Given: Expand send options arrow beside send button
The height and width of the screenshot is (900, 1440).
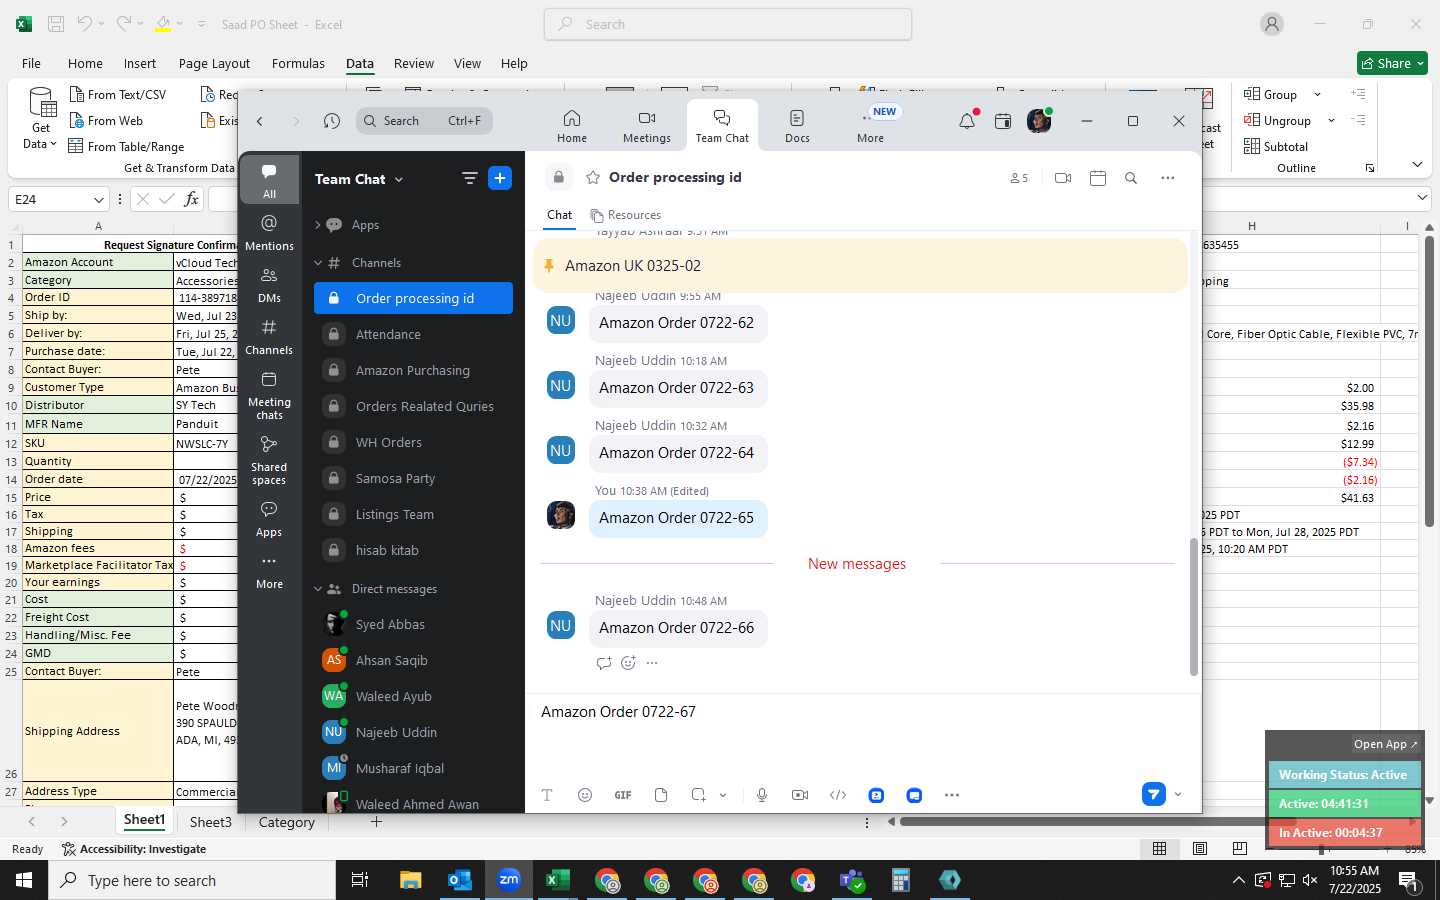Looking at the screenshot, I should tap(1178, 794).
